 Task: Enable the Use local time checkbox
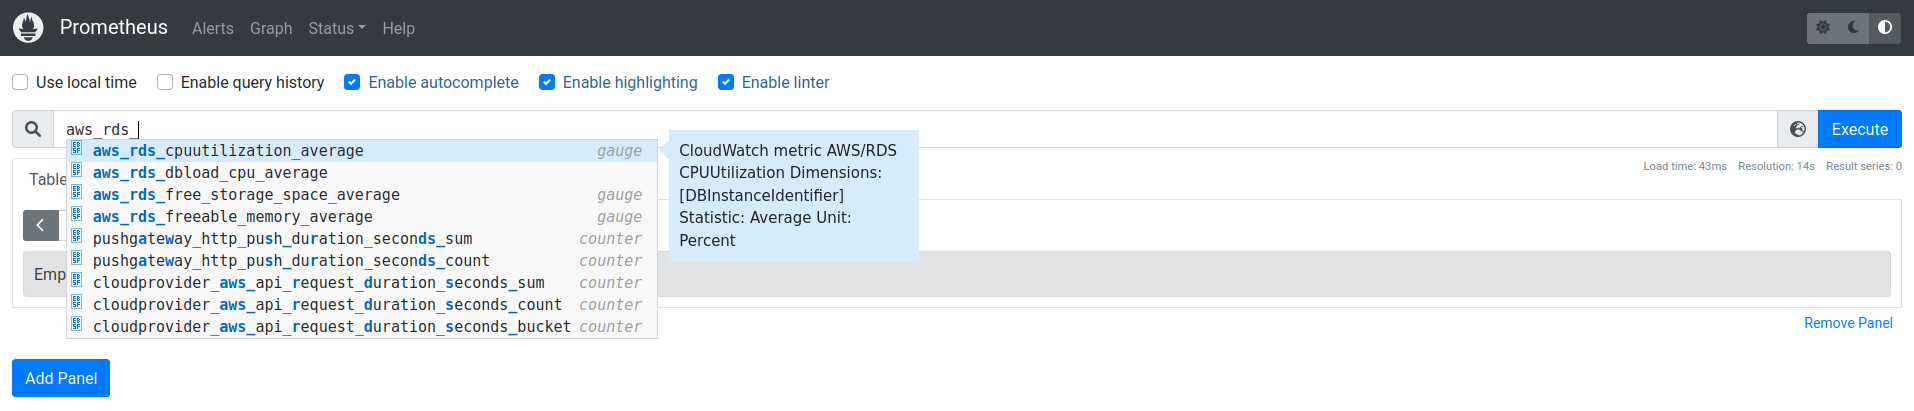pyautogui.click(x=20, y=82)
